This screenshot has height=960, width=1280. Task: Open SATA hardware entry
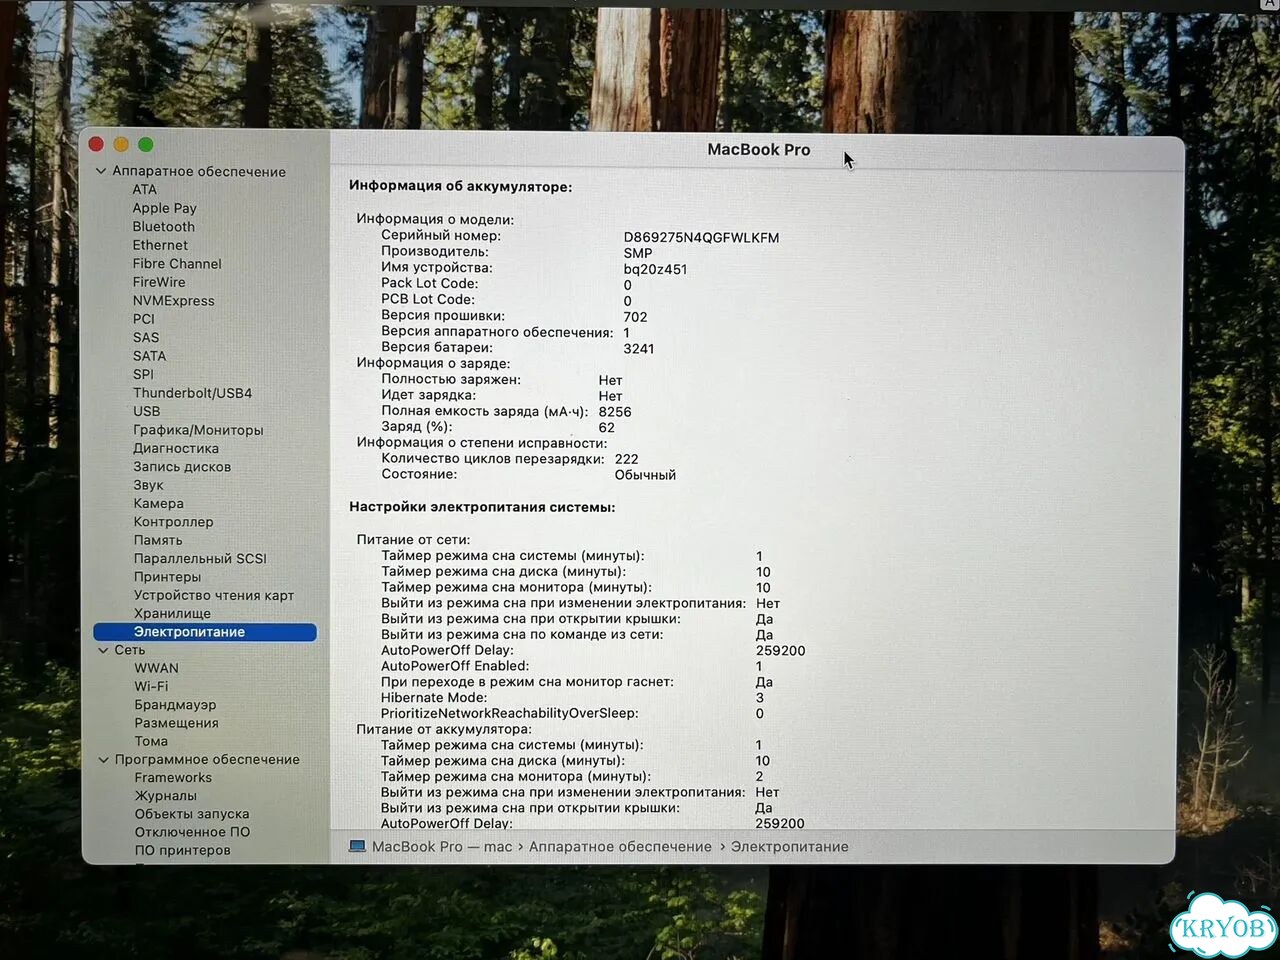(150, 356)
